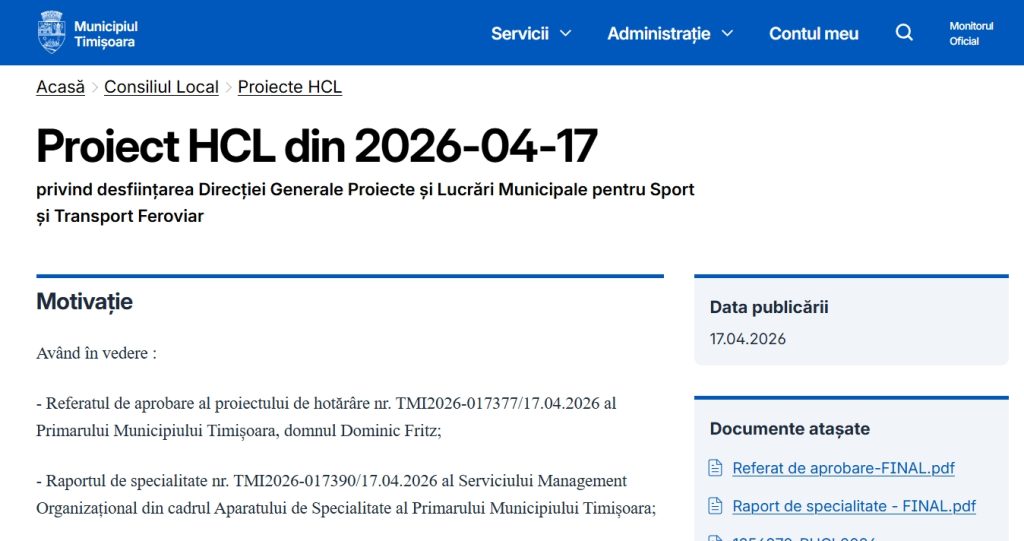Click the 17.04.2026 publication date
Image resolution: width=1024 pixels, height=541 pixels.
click(x=748, y=339)
